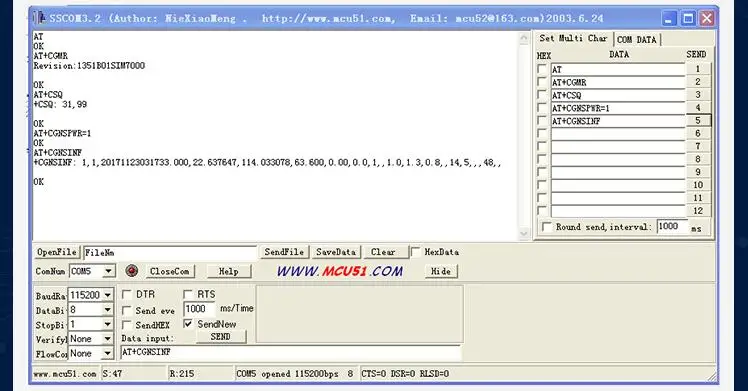
Task: Toggle the HEX checkbox for the AT row
Action: coord(542,69)
